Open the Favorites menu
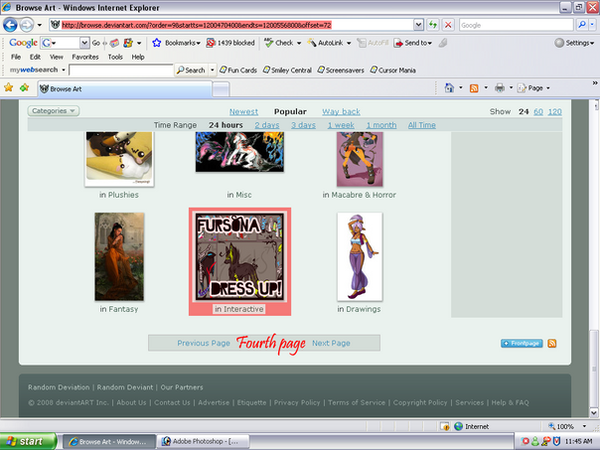600x450 pixels. pyautogui.click(x=85, y=57)
